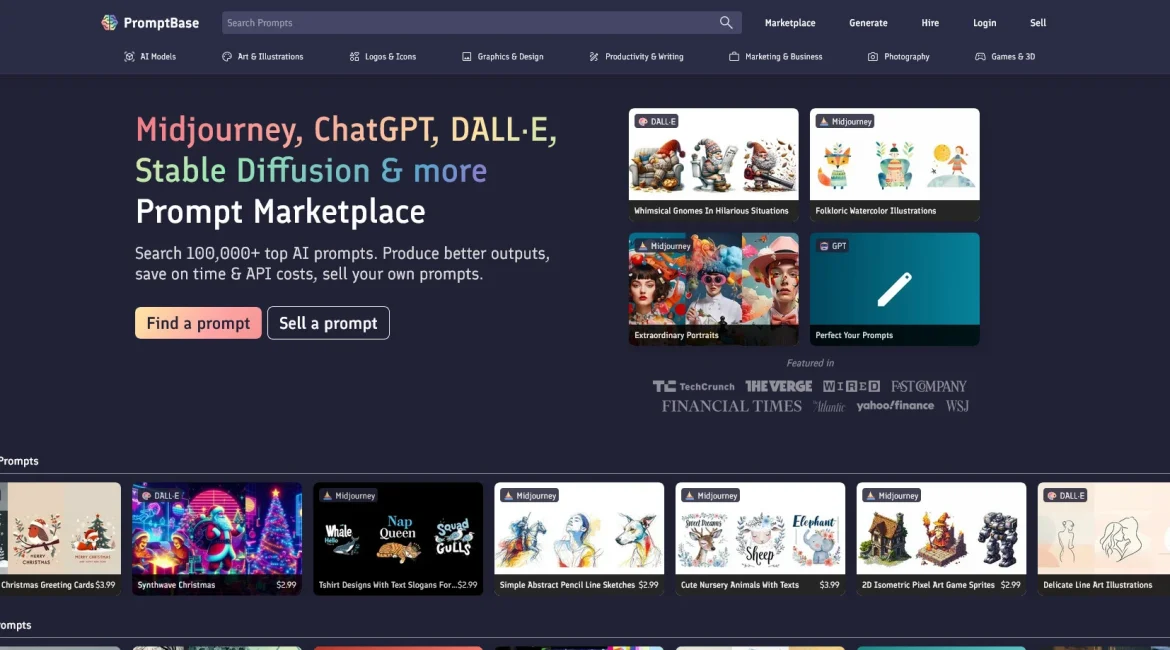Open the Sell menu item
This screenshot has height=650, width=1170.
[1038, 23]
